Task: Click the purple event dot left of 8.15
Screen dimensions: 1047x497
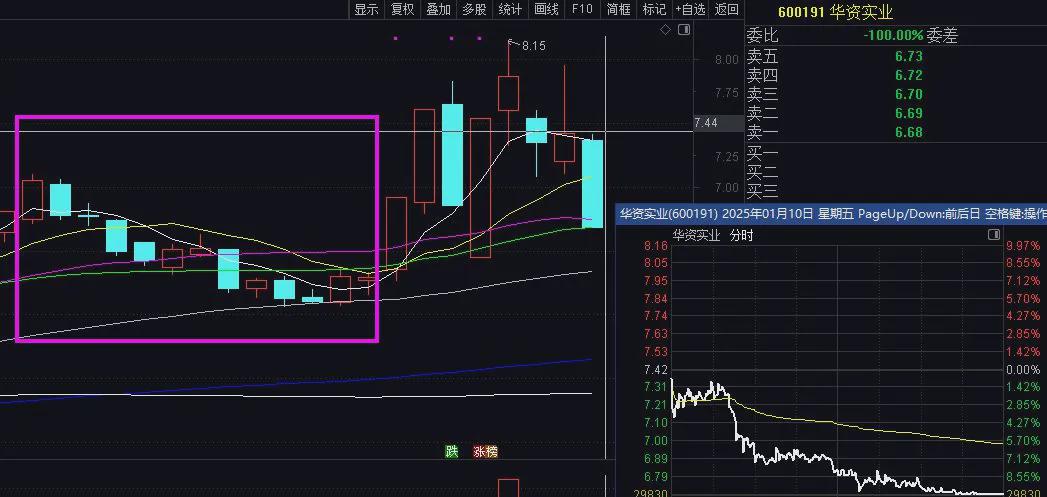Action: tap(479, 39)
